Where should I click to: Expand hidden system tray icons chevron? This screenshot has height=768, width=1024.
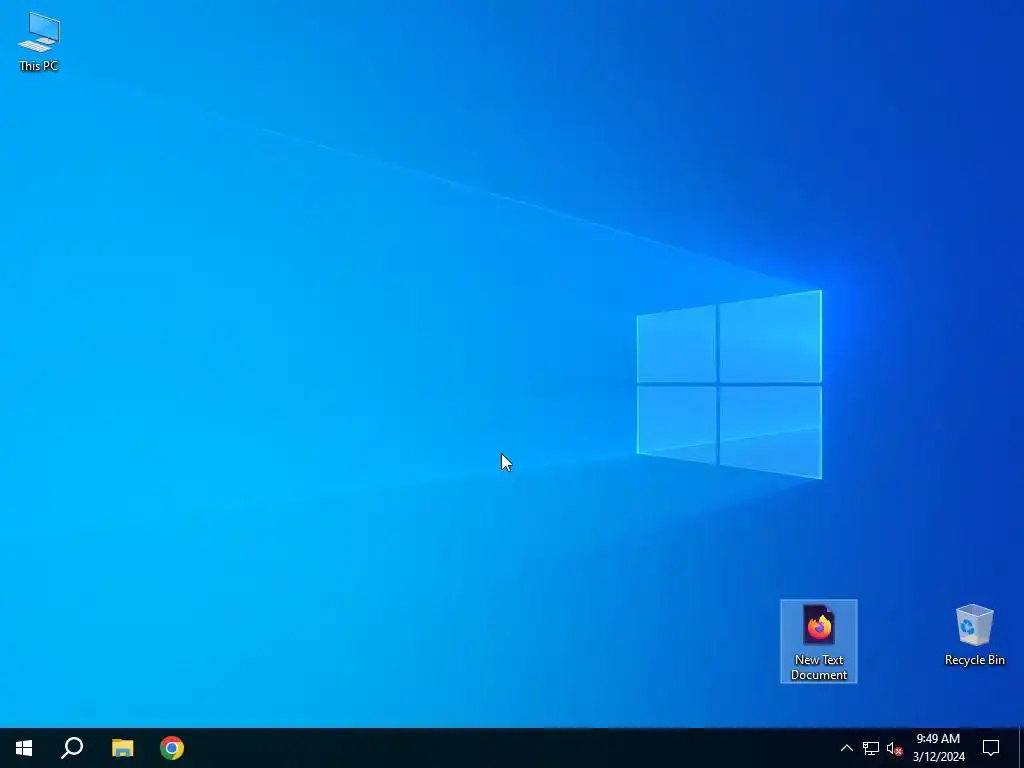pyautogui.click(x=846, y=748)
